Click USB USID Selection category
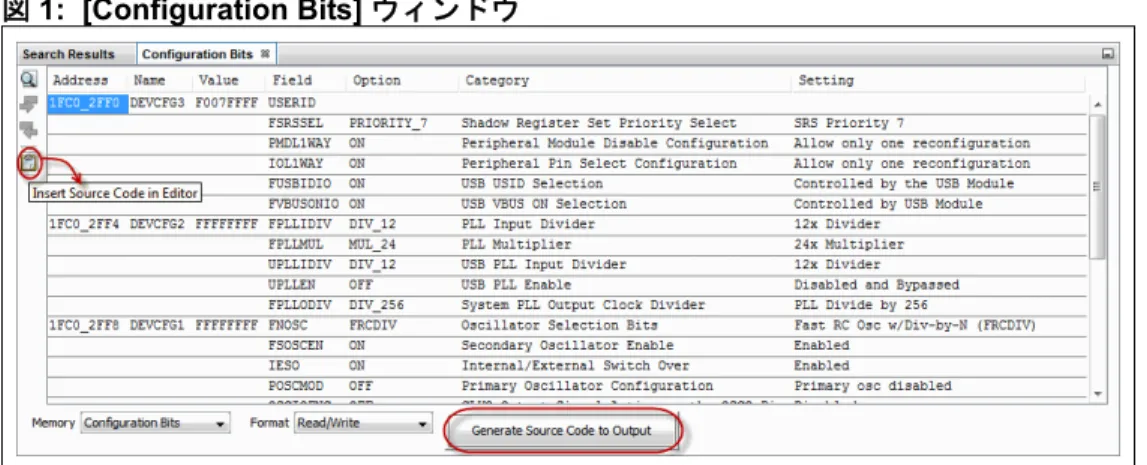This screenshot has width=1147, height=465. pos(533,184)
